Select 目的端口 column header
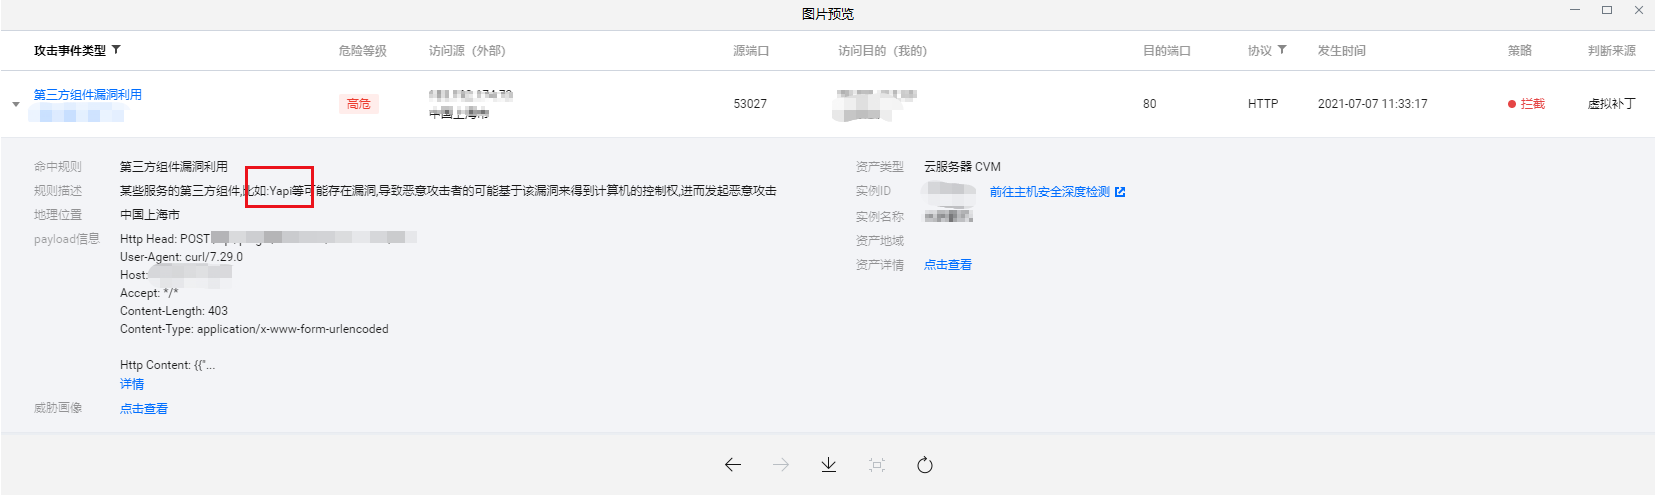Image resolution: width=1655 pixels, height=496 pixels. click(x=1167, y=51)
